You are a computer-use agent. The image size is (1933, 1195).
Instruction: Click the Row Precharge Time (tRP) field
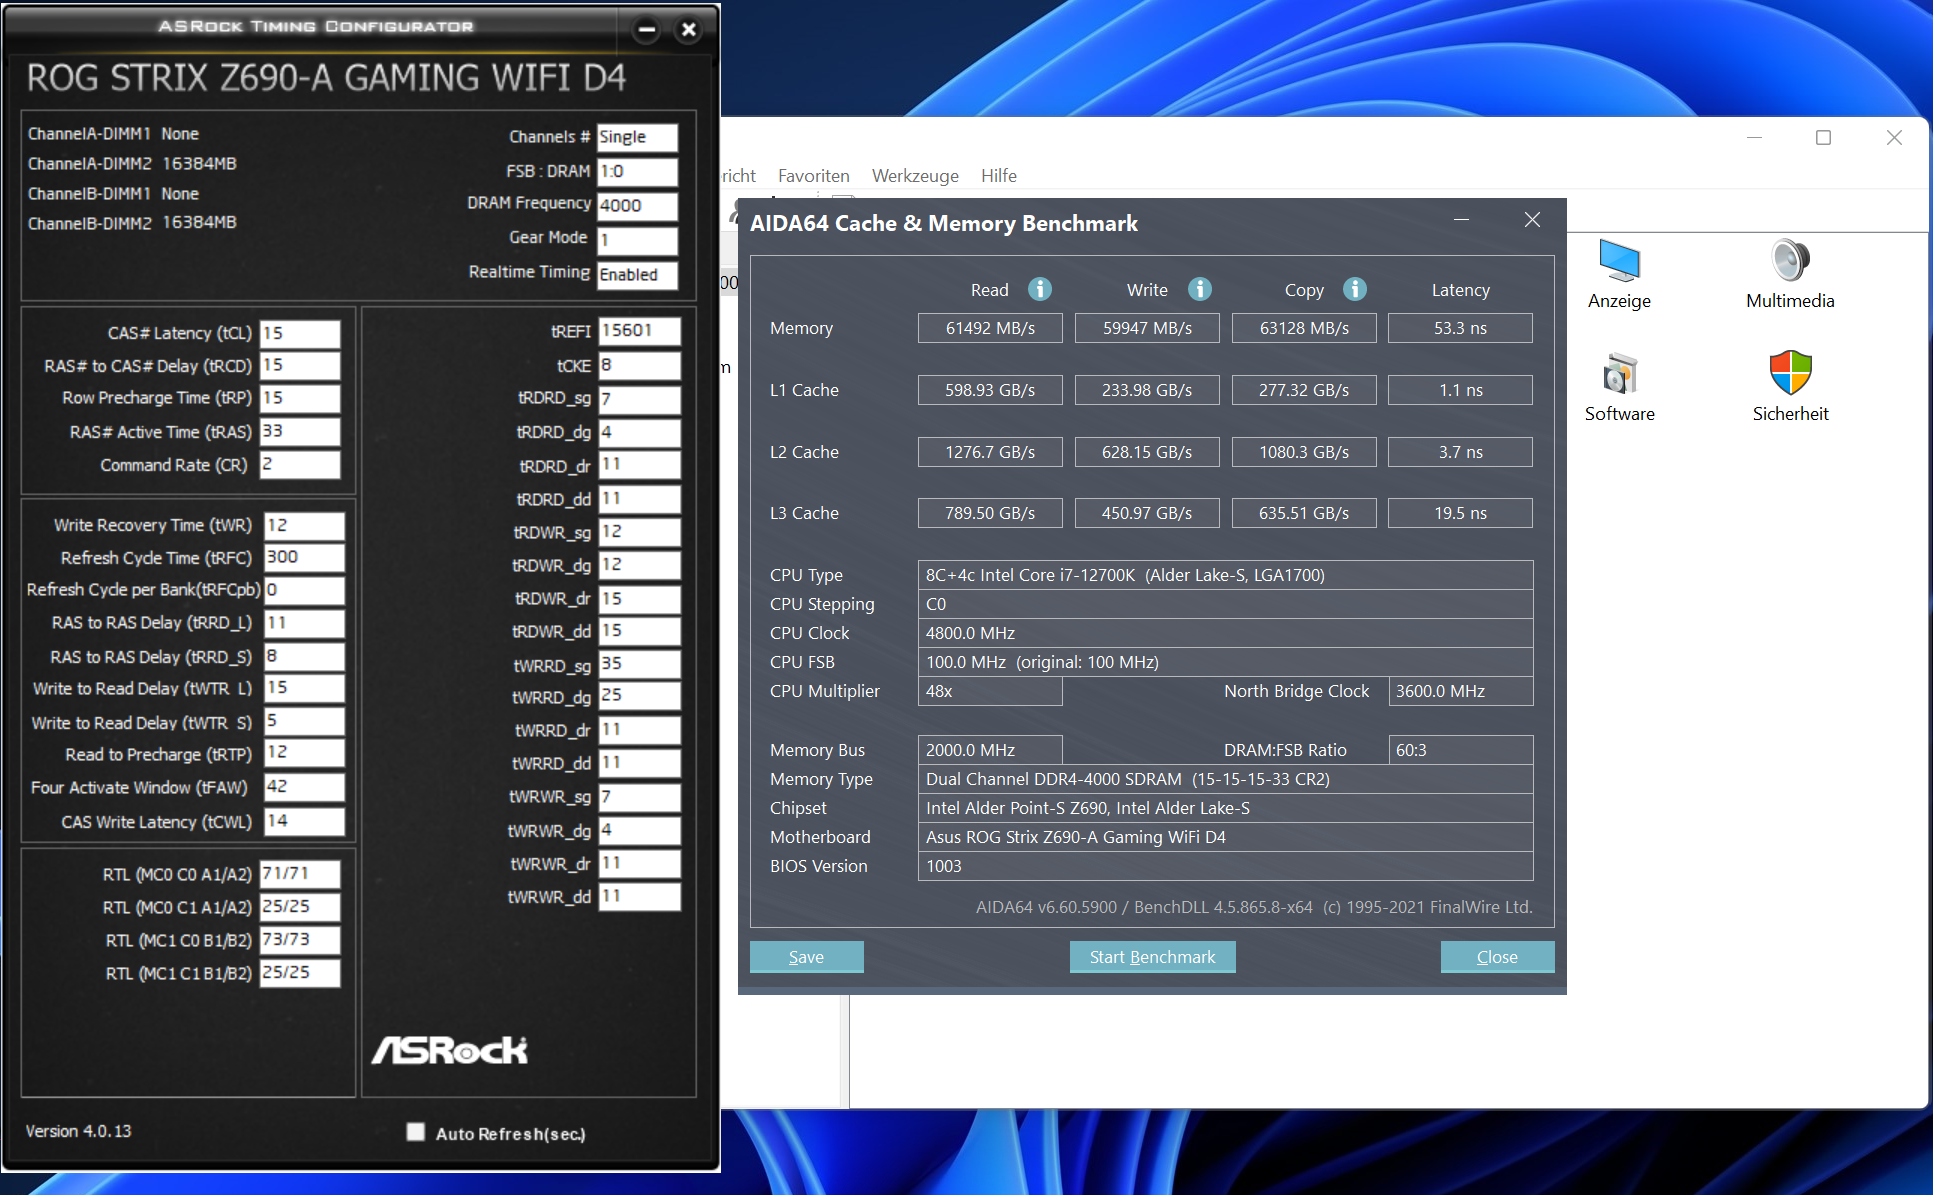[x=300, y=398]
